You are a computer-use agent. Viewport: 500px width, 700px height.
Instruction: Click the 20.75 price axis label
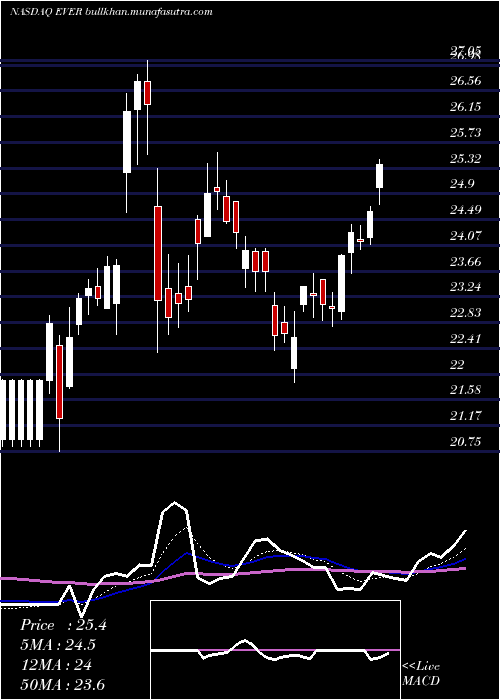(466, 442)
